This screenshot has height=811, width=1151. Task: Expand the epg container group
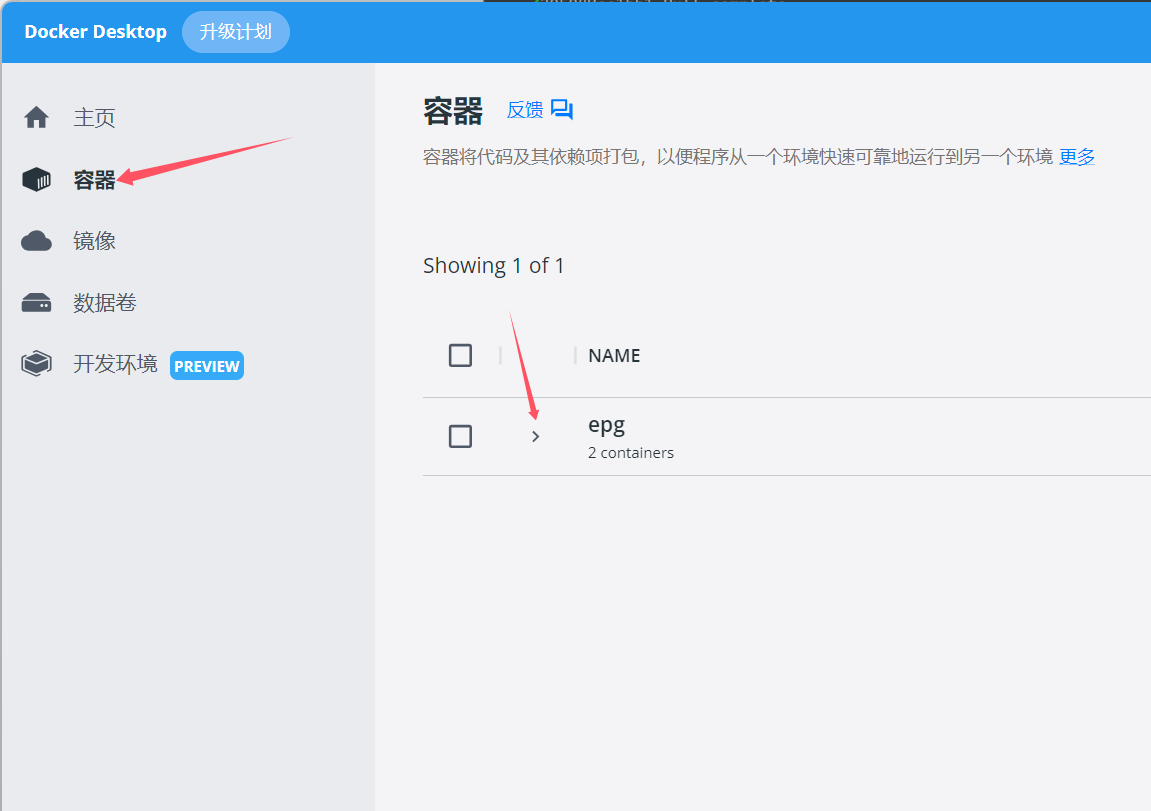click(x=535, y=437)
